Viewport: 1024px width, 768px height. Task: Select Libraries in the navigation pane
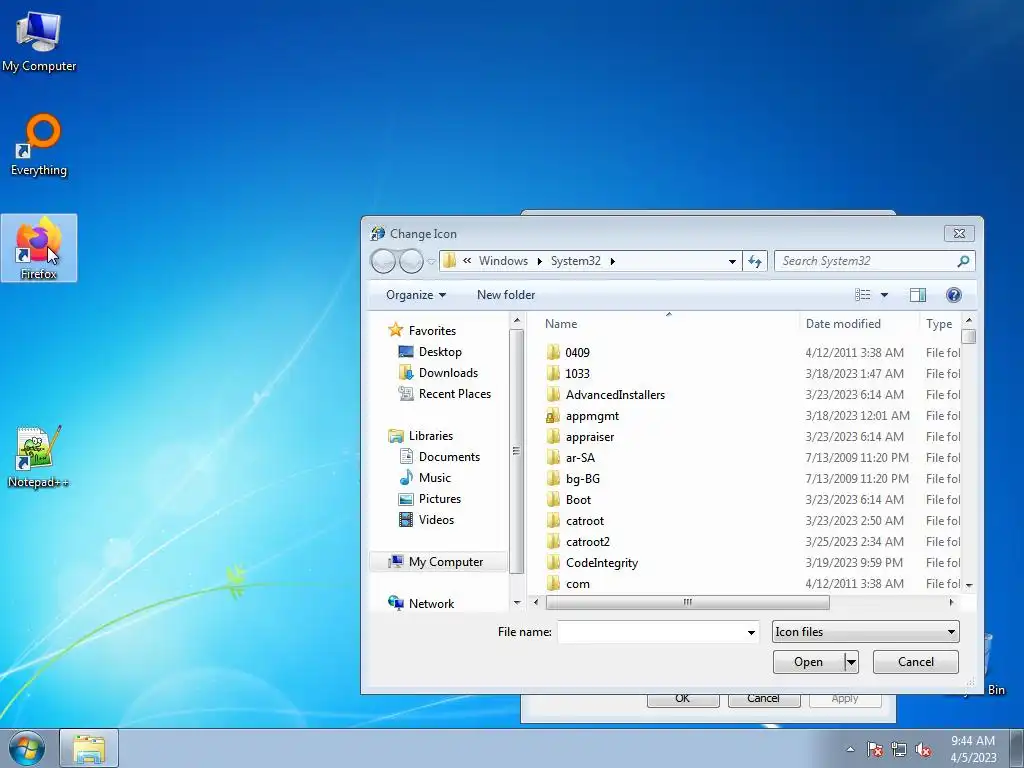point(421,436)
